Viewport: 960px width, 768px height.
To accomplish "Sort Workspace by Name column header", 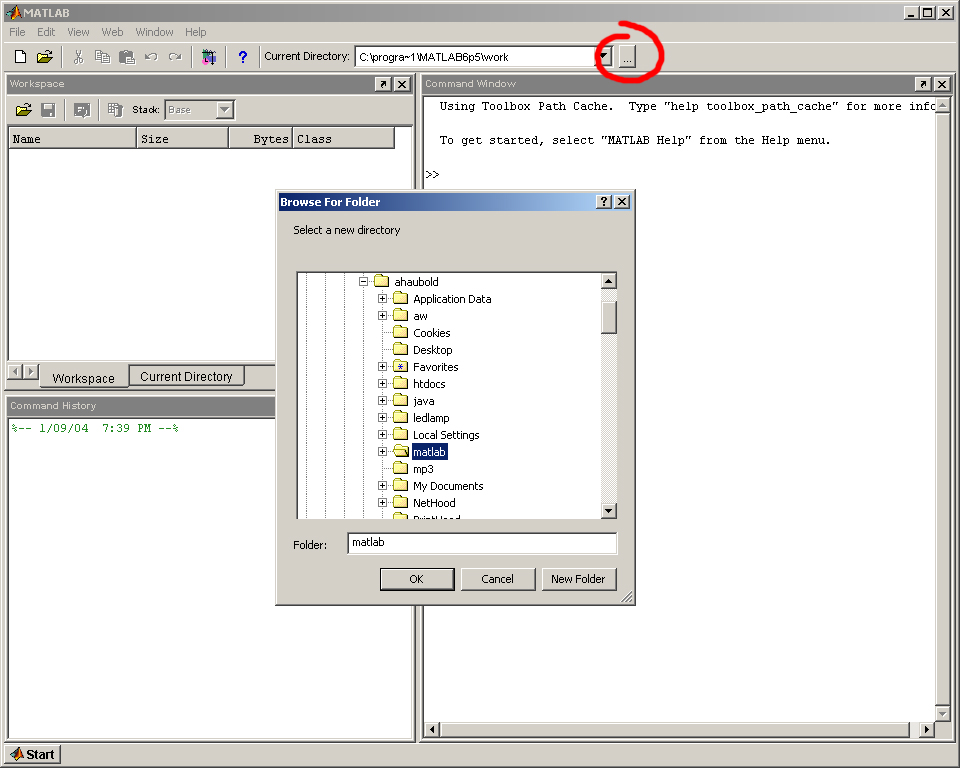I will tap(72, 138).
